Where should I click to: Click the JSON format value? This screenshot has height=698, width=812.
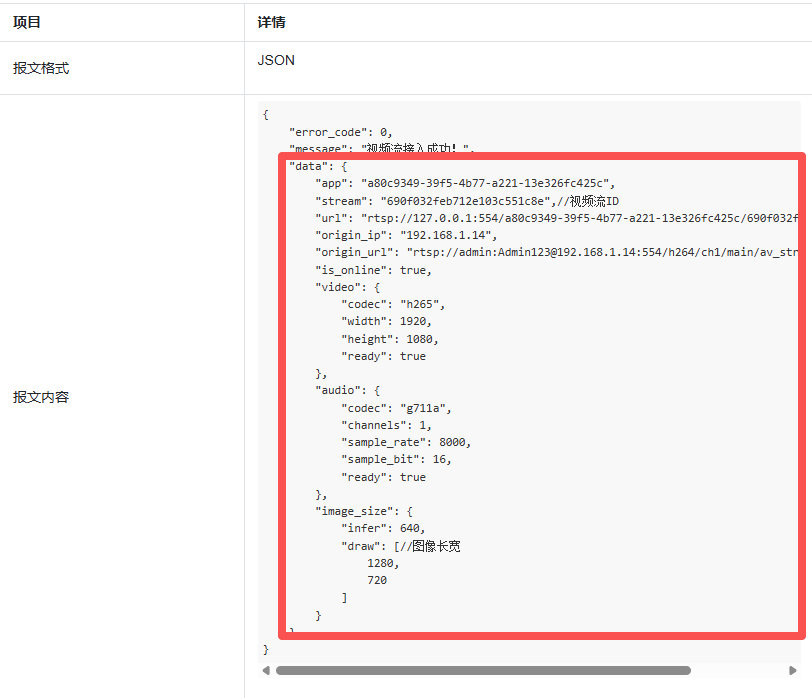[x=276, y=60]
